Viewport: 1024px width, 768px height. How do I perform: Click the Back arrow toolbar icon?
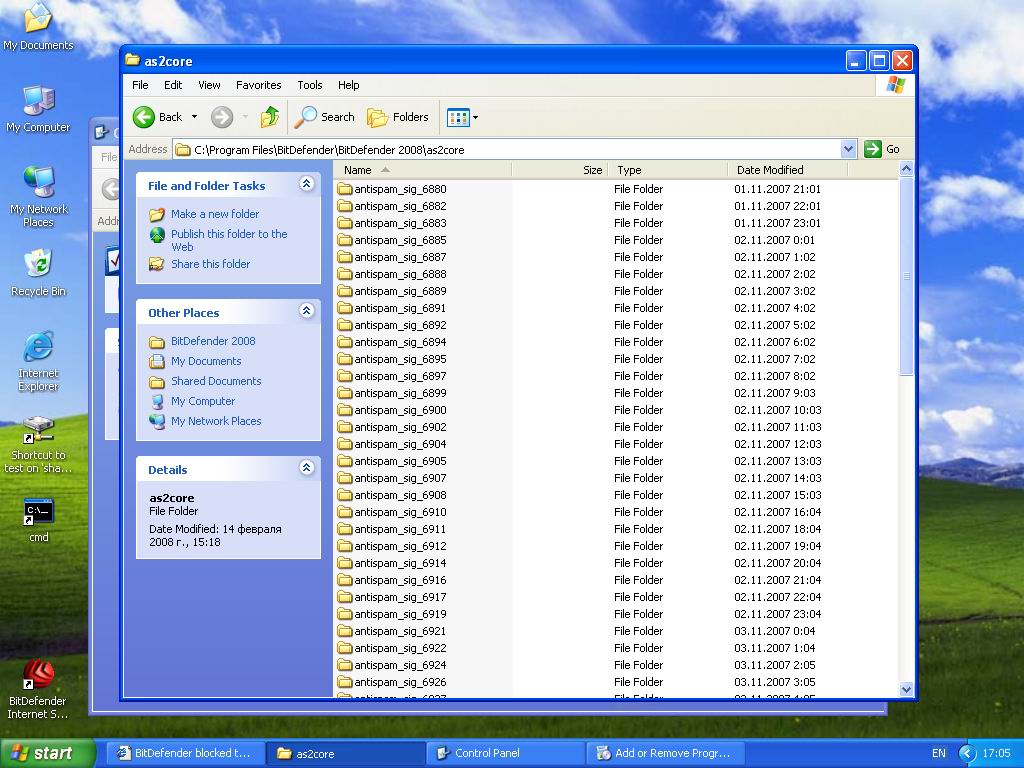click(x=145, y=117)
